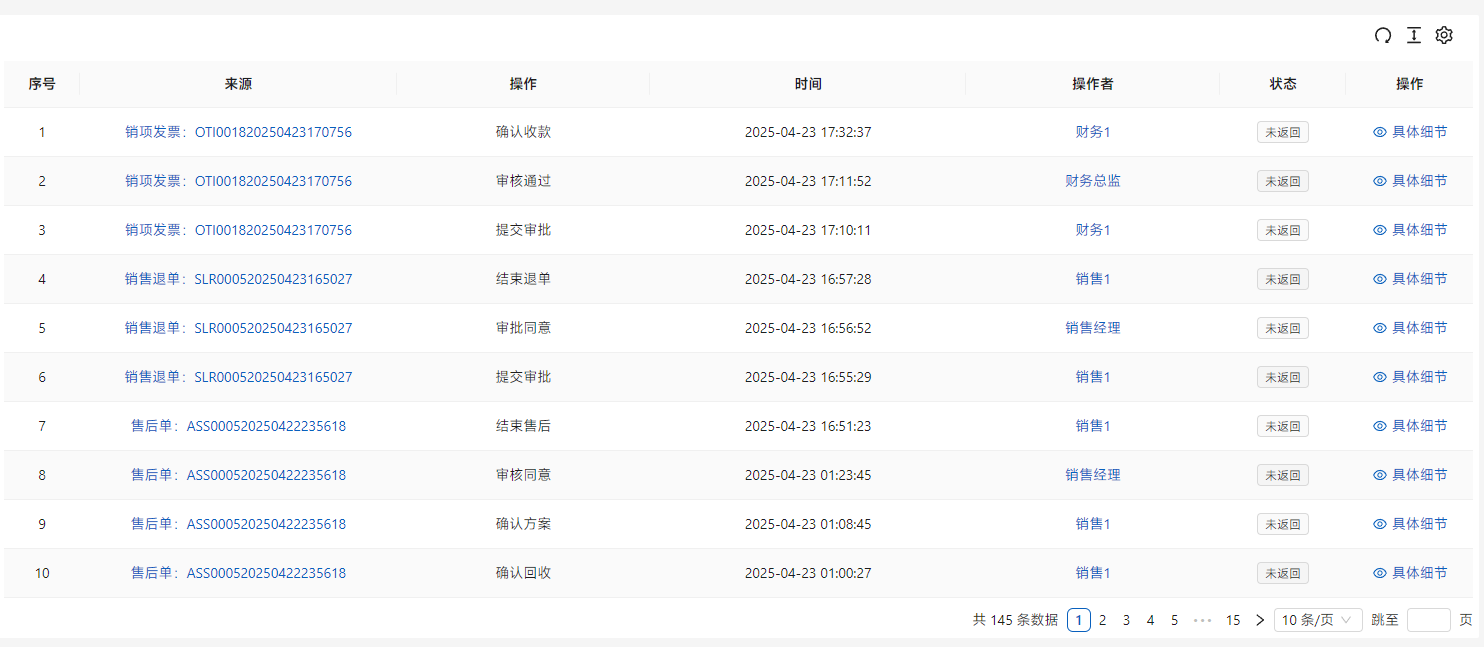Screen dimensions: 1484x647
Task: Click the eye icon in row 1
Action: [1380, 132]
